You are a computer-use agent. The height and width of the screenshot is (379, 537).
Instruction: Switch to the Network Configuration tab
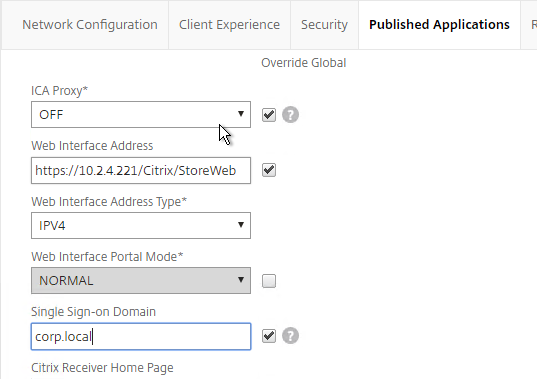(x=90, y=25)
